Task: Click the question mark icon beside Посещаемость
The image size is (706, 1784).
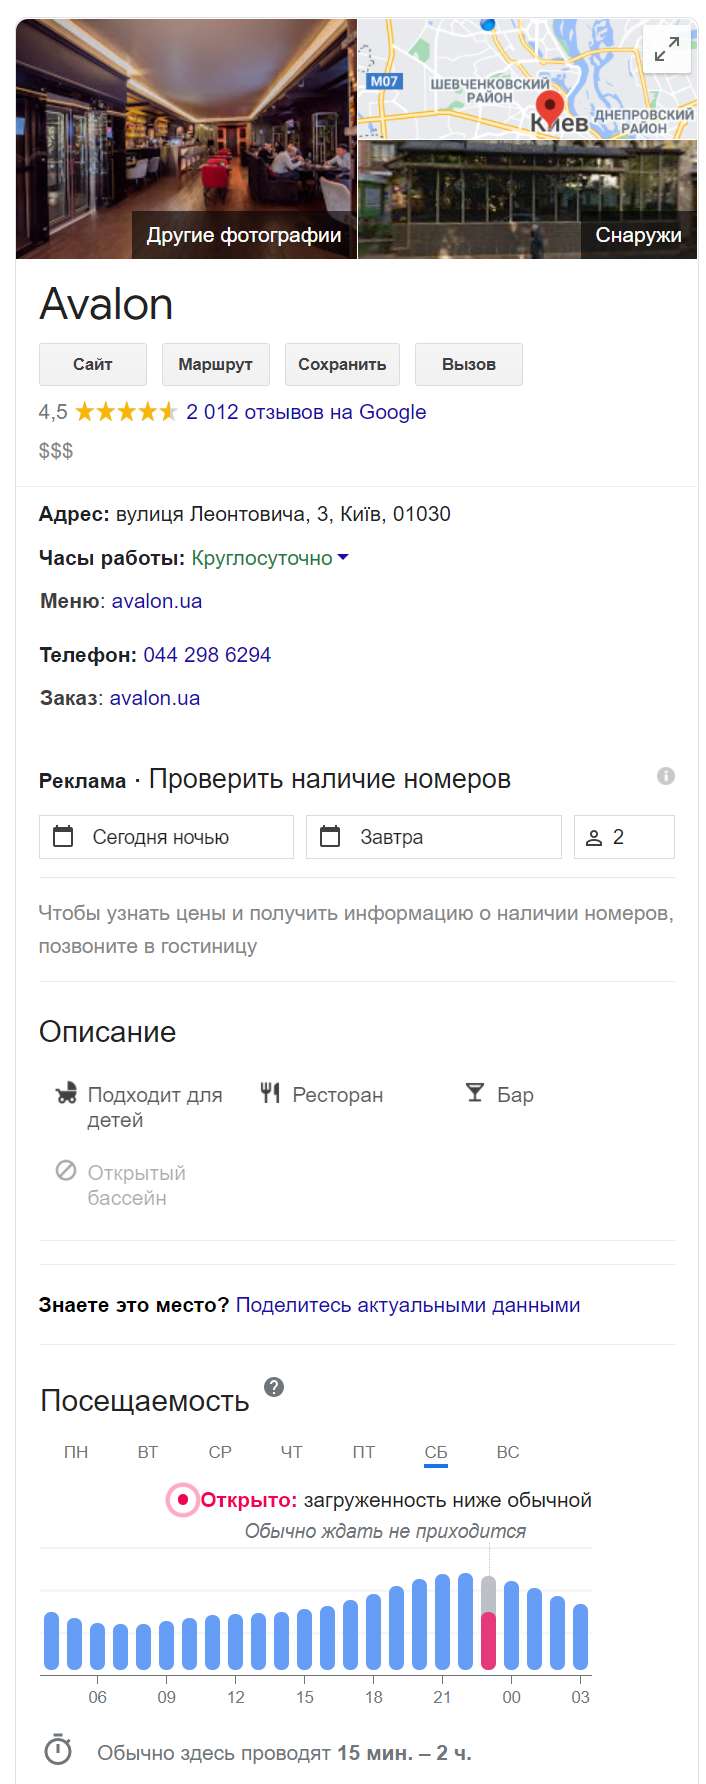Action: (x=273, y=1387)
